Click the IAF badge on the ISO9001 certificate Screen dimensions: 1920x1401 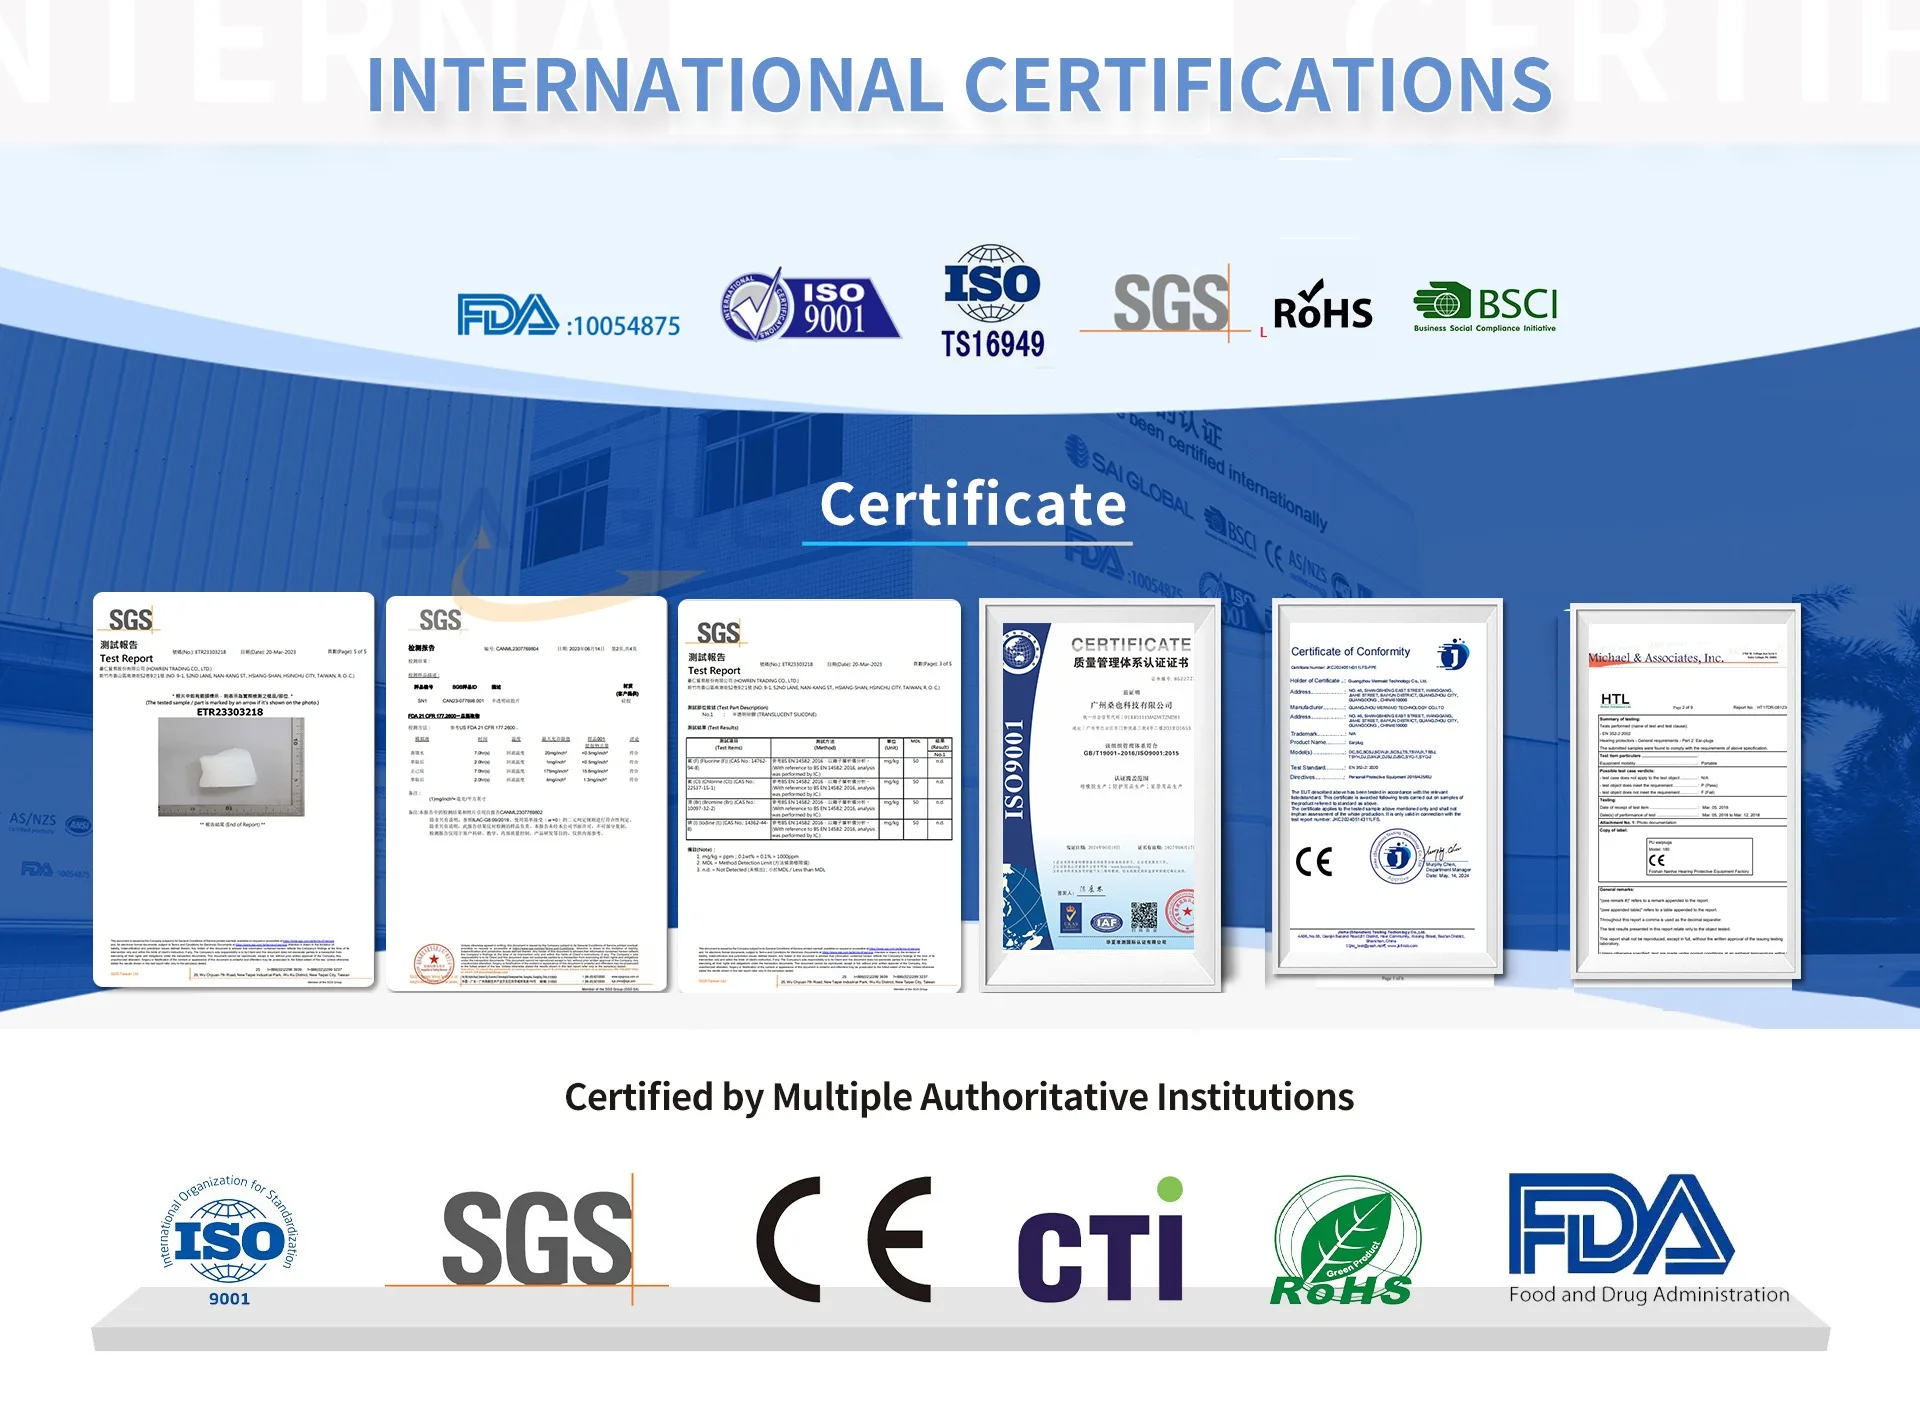point(1106,922)
